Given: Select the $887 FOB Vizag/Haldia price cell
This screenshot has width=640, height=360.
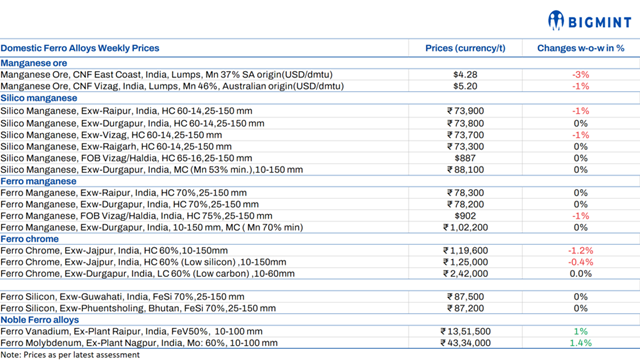Looking at the screenshot, I should (x=465, y=158).
